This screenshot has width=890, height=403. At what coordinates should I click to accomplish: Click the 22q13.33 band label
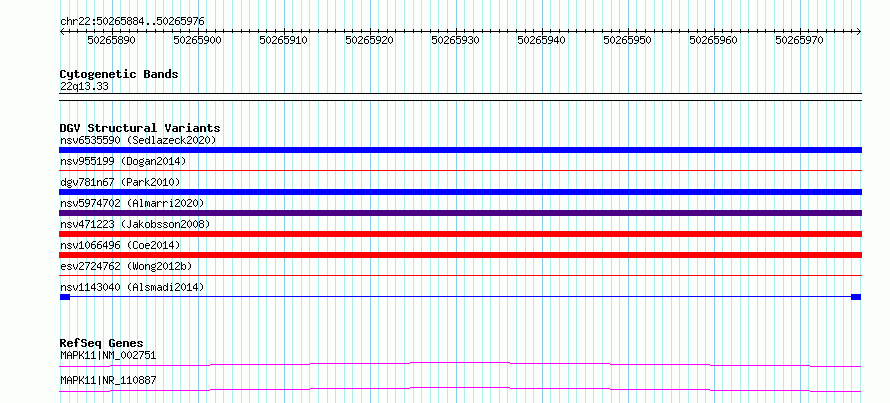[84, 87]
